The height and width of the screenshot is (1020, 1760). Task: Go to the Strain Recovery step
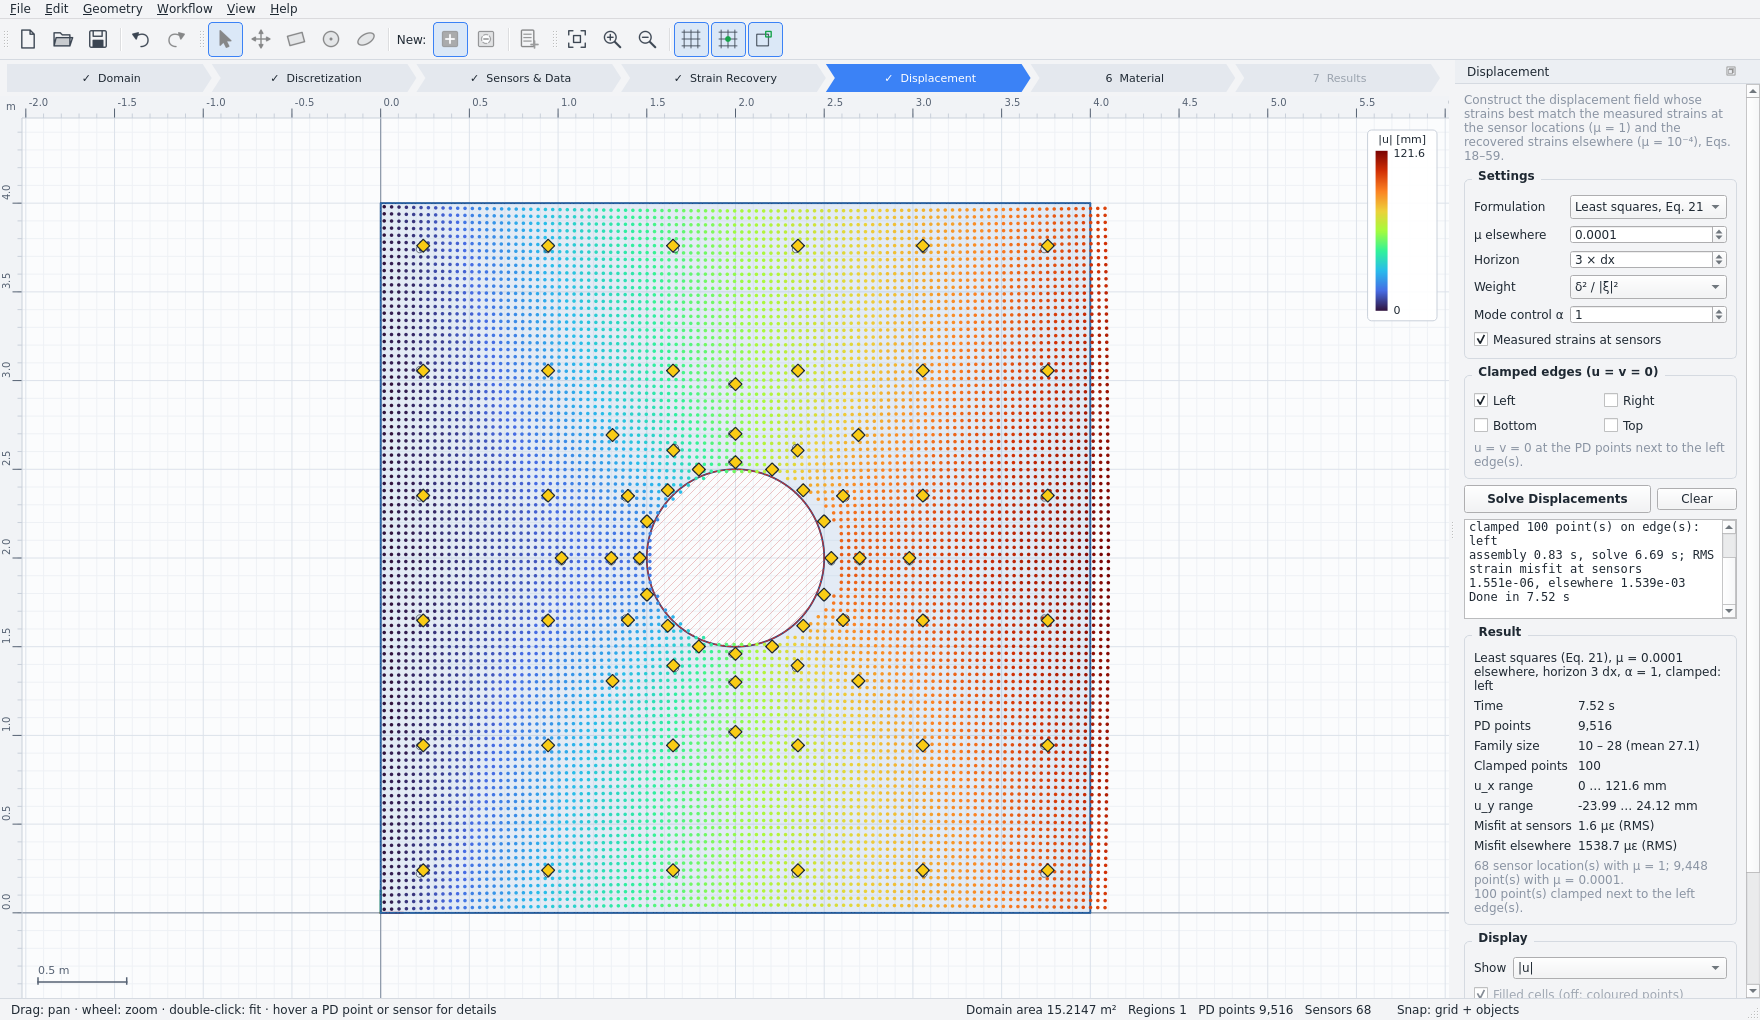(x=725, y=78)
